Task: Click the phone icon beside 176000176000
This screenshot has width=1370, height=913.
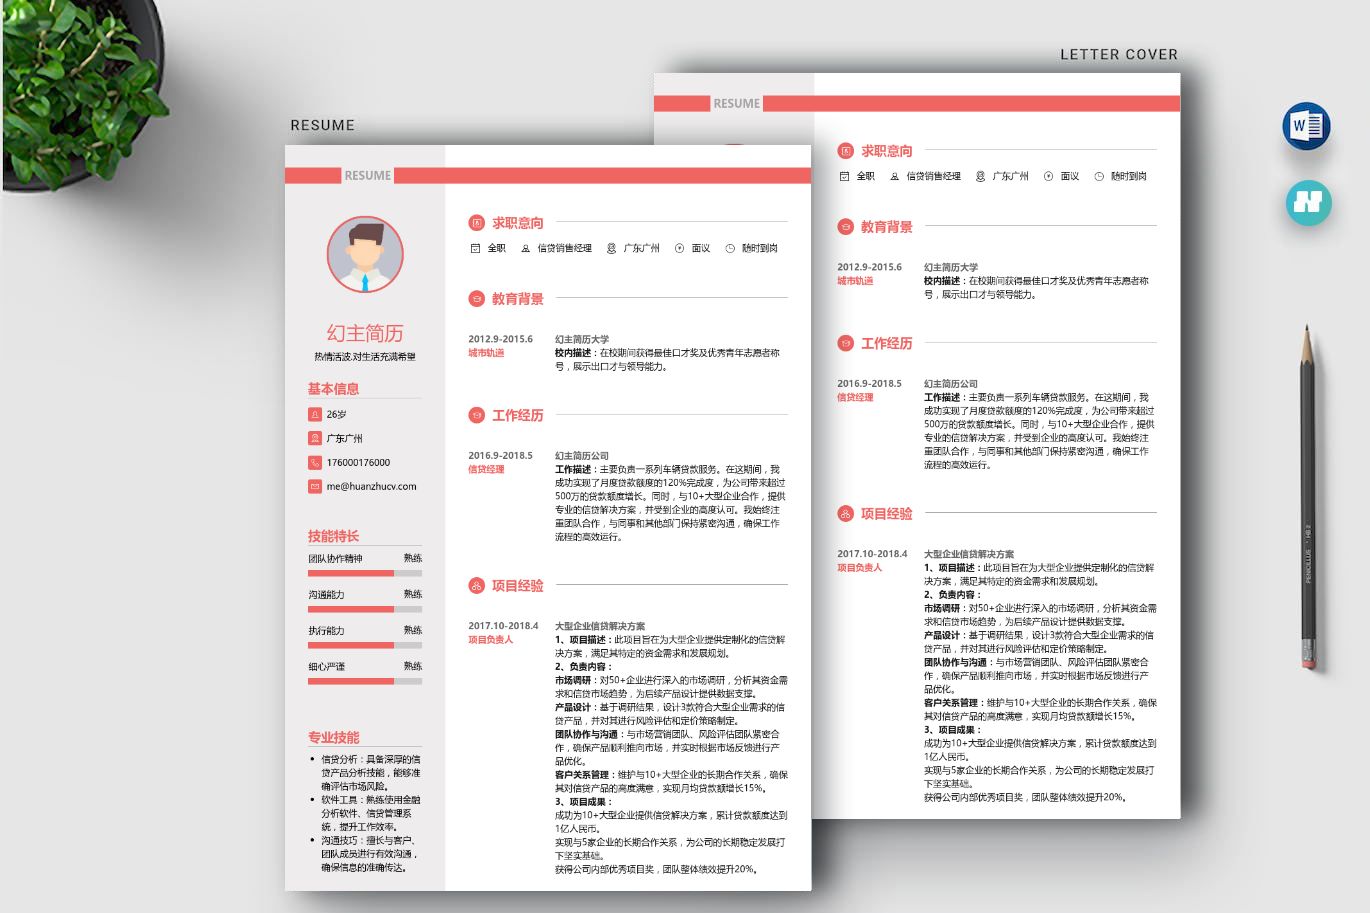Action: [x=315, y=462]
